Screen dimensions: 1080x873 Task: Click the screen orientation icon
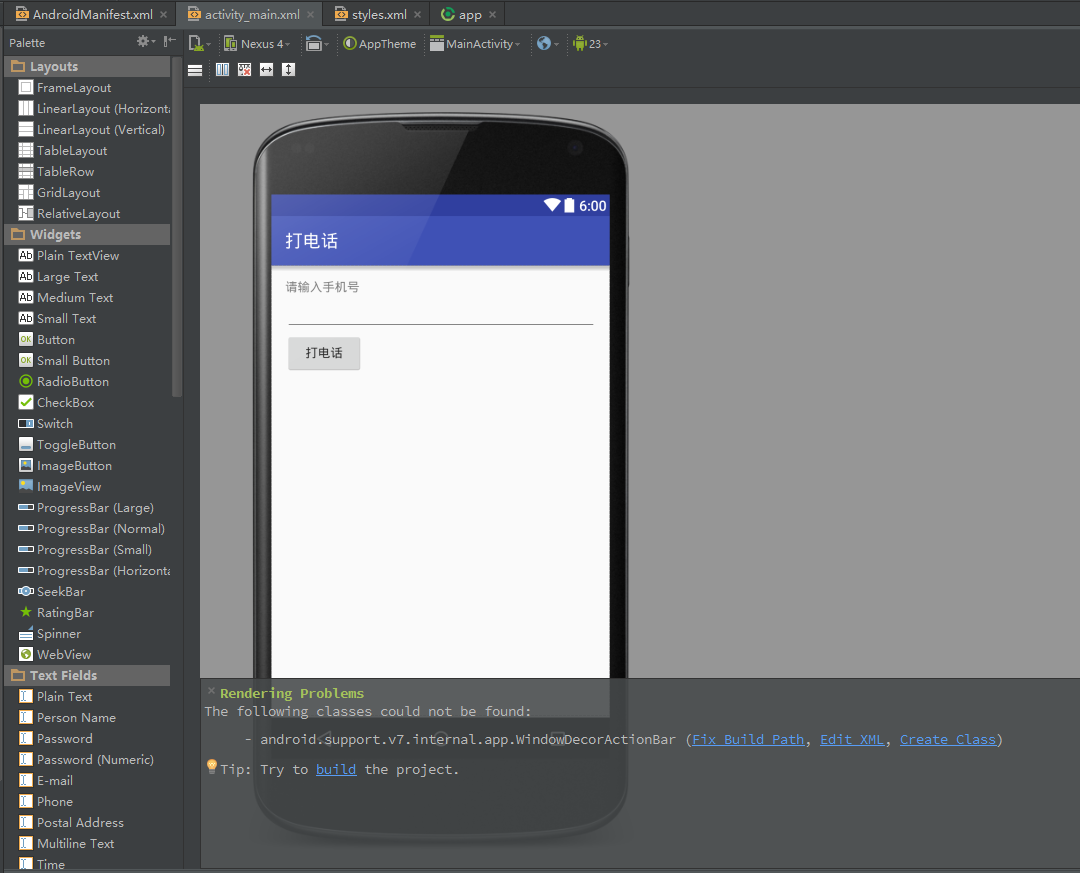316,44
